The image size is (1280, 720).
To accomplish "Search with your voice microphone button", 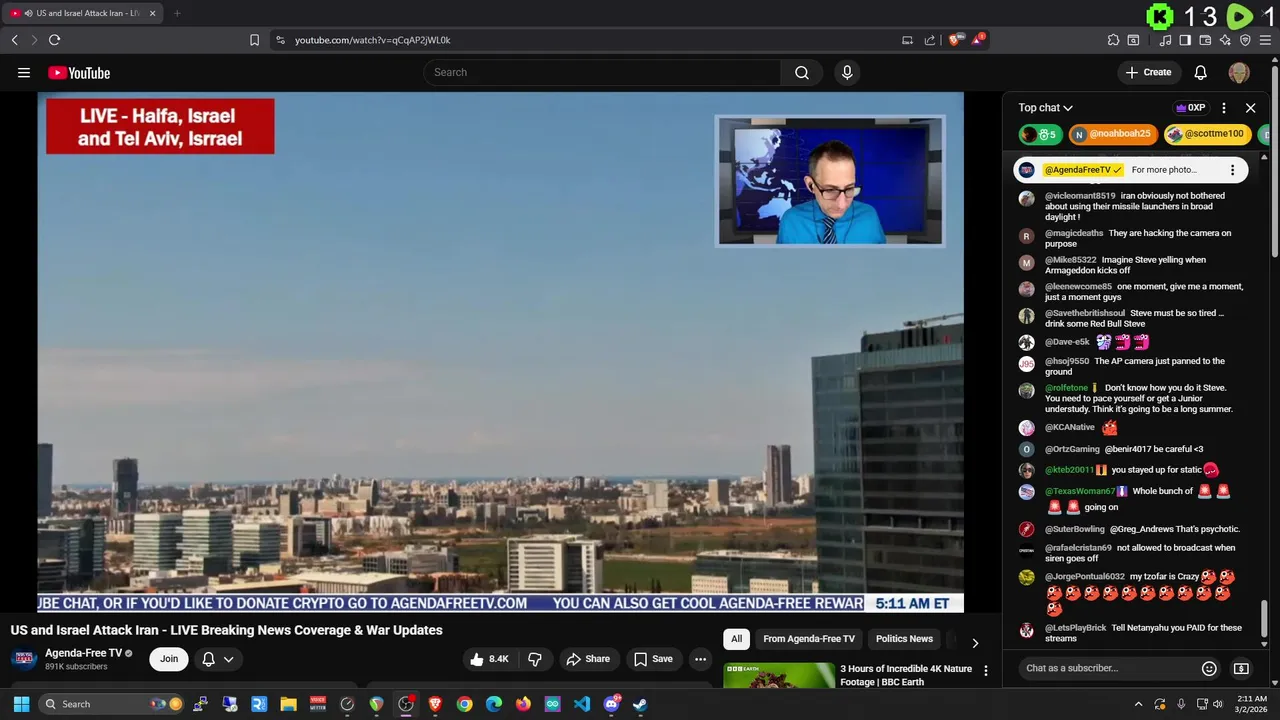I will pos(847,72).
